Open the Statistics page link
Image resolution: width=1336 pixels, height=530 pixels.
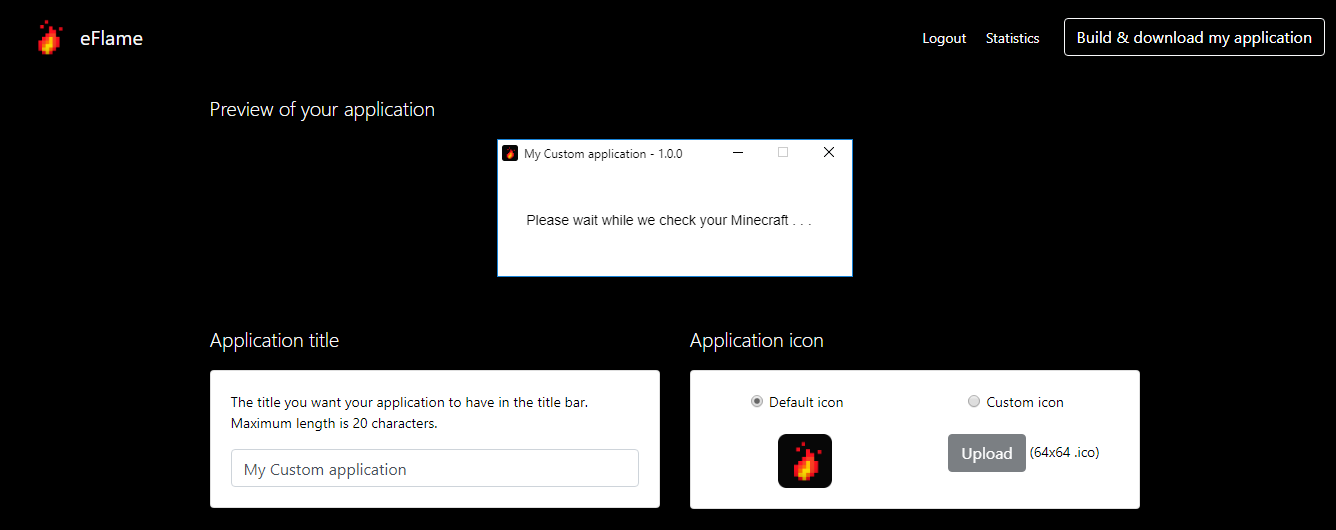[1012, 38]
